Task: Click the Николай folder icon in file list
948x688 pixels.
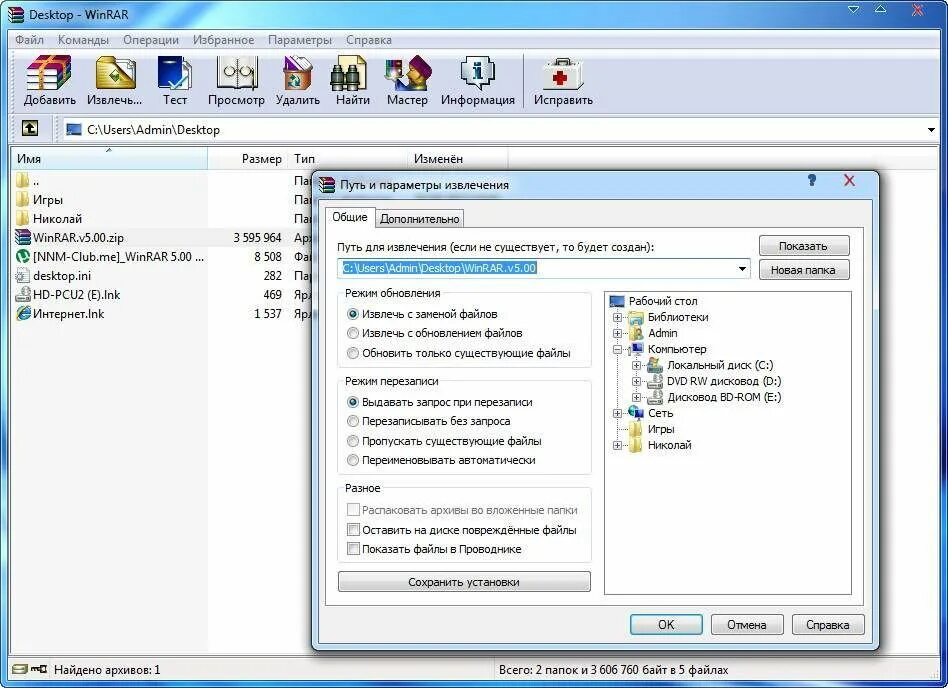Action: [x=23, y=218]
